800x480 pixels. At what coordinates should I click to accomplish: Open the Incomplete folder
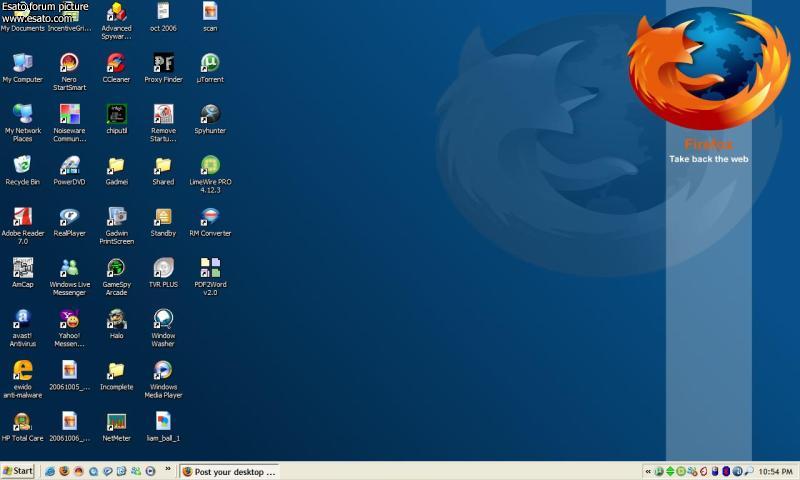(116, 375)
